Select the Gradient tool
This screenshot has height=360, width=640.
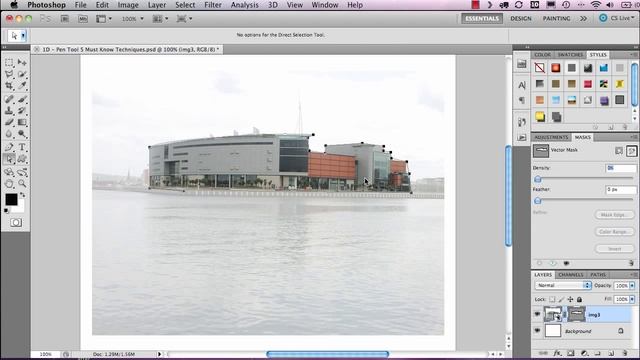pos(22,122)
